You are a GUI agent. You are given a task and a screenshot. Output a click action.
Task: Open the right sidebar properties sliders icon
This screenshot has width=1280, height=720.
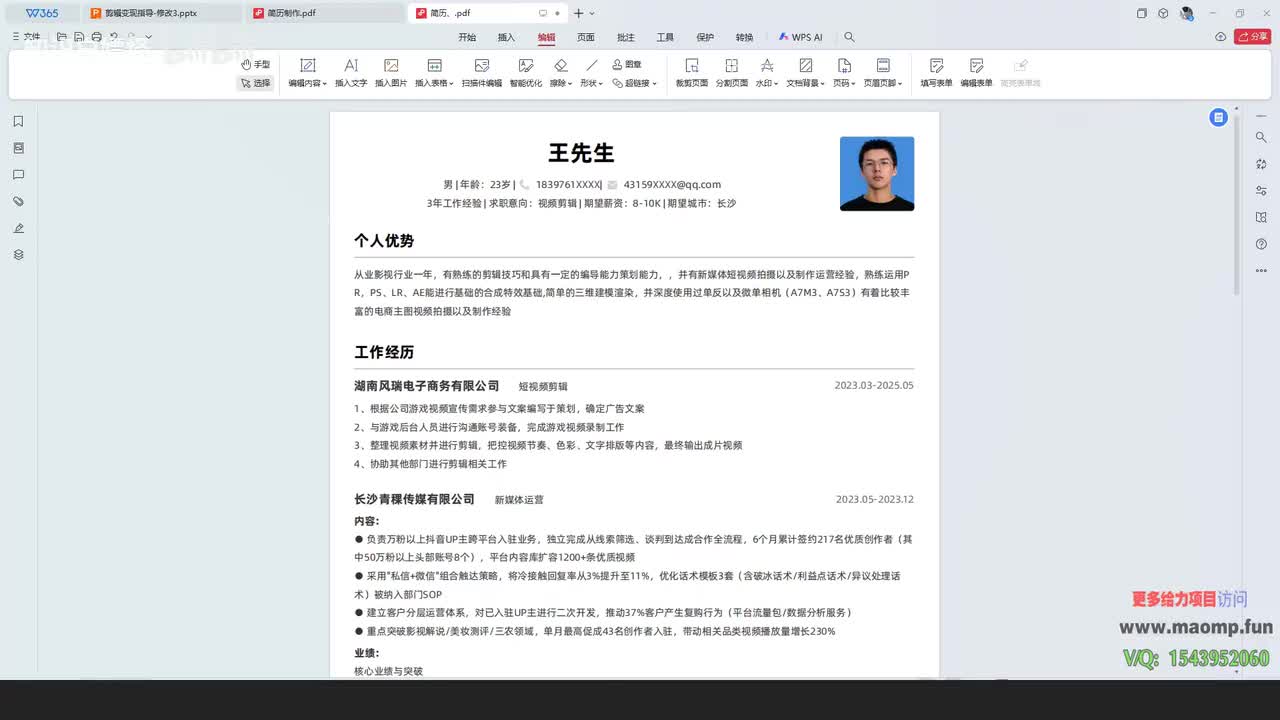pos(1261,190)
